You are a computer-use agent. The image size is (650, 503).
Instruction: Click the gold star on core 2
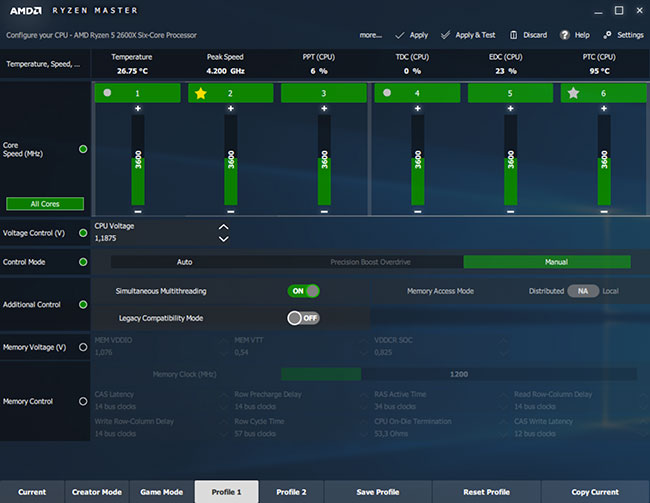pos(200,93)
